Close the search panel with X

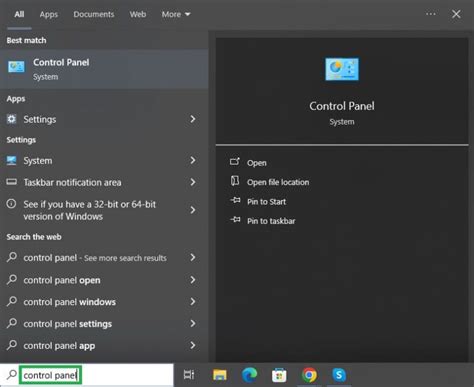coord(456,14)
